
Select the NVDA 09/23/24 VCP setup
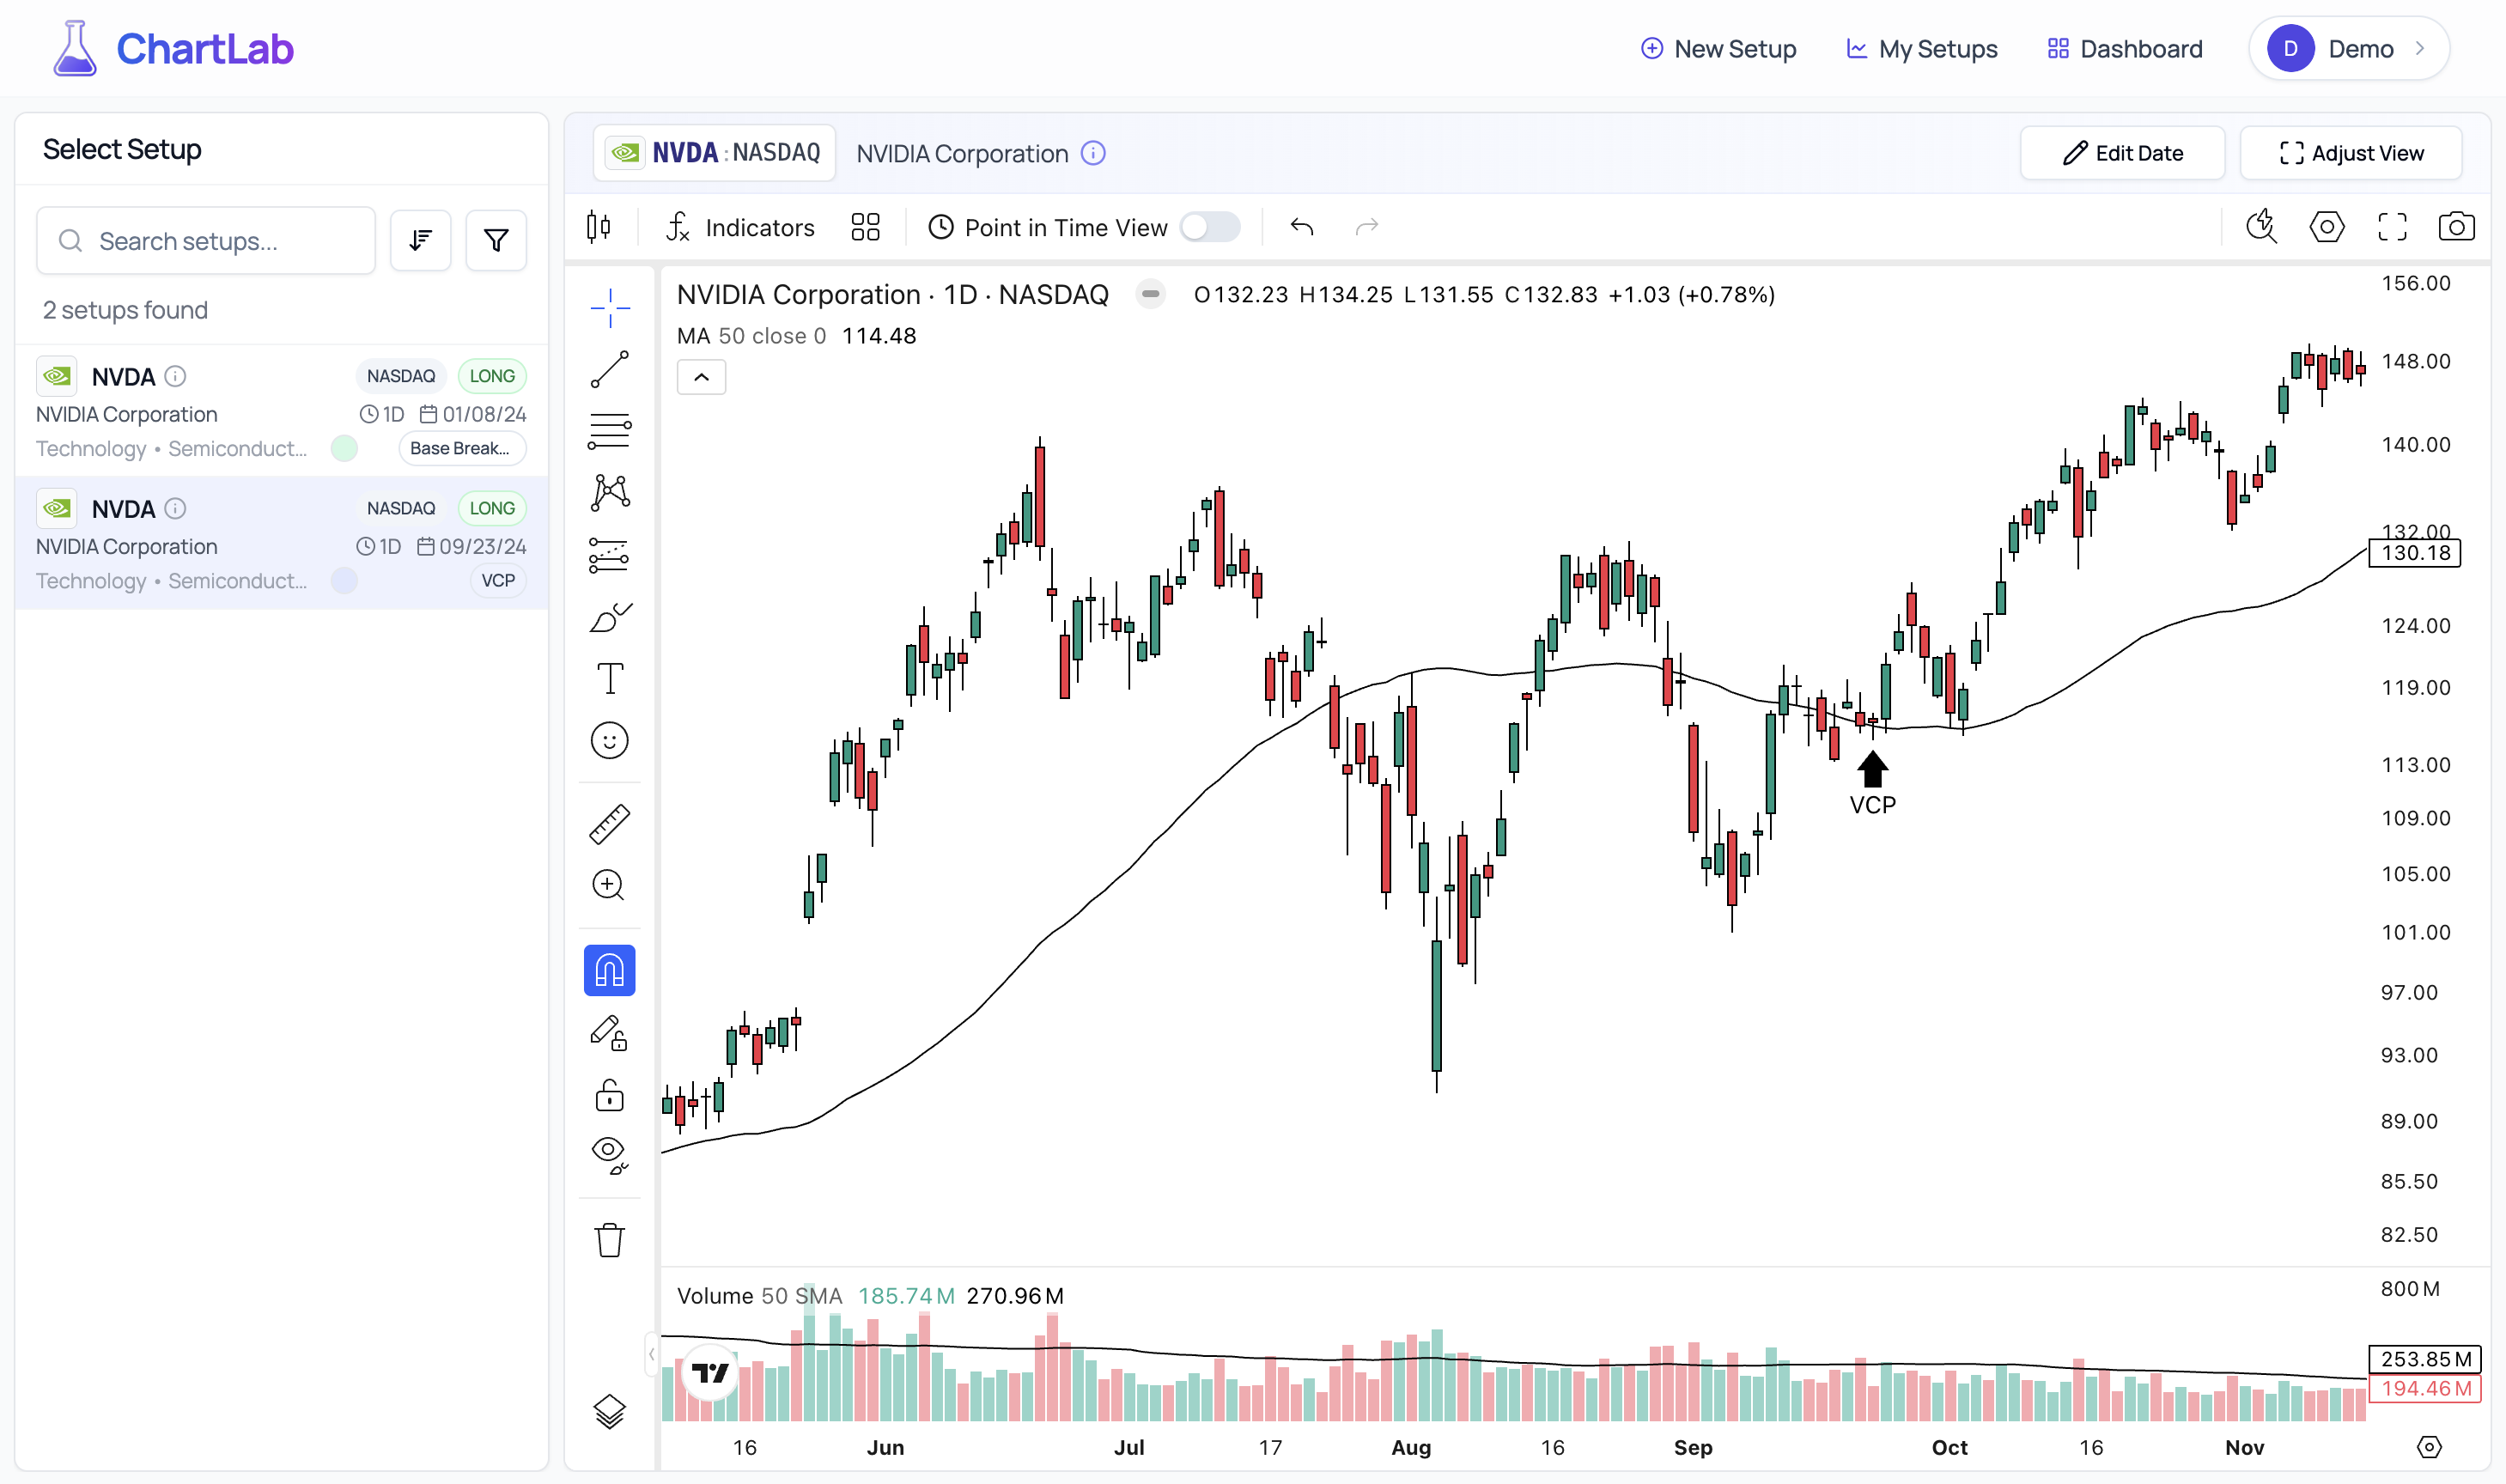tap(281, 543)
